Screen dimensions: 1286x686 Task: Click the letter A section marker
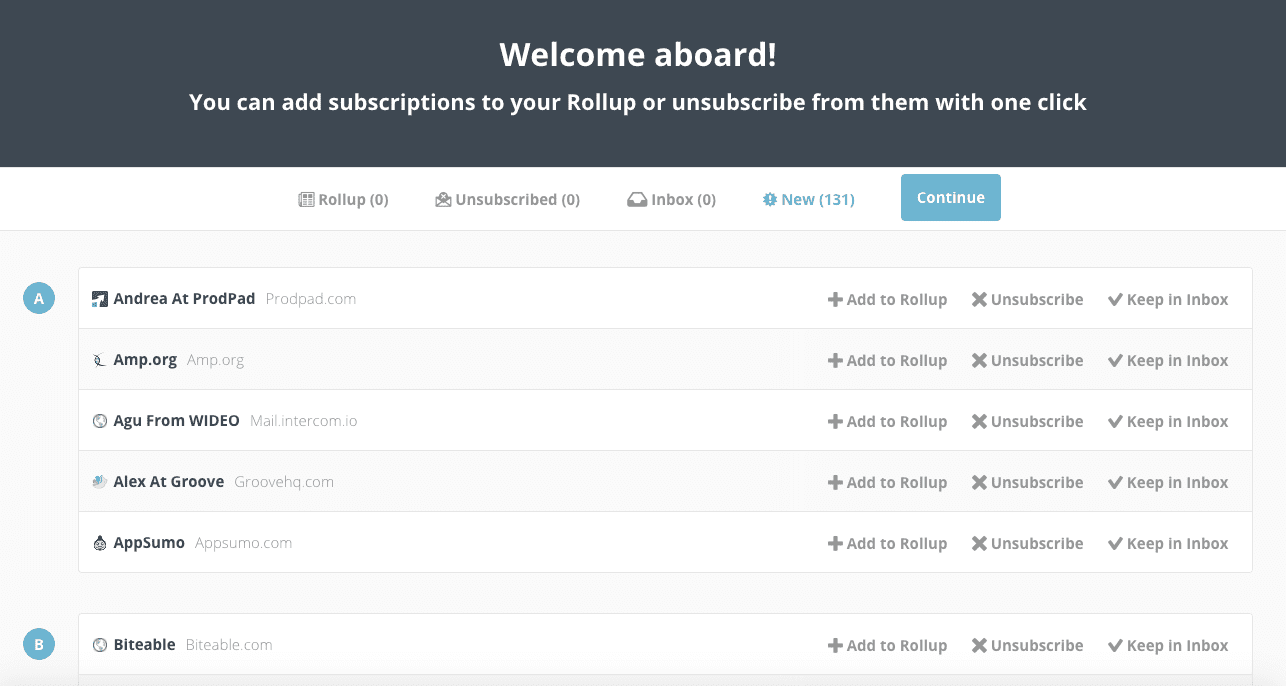[x=39, y=298]
